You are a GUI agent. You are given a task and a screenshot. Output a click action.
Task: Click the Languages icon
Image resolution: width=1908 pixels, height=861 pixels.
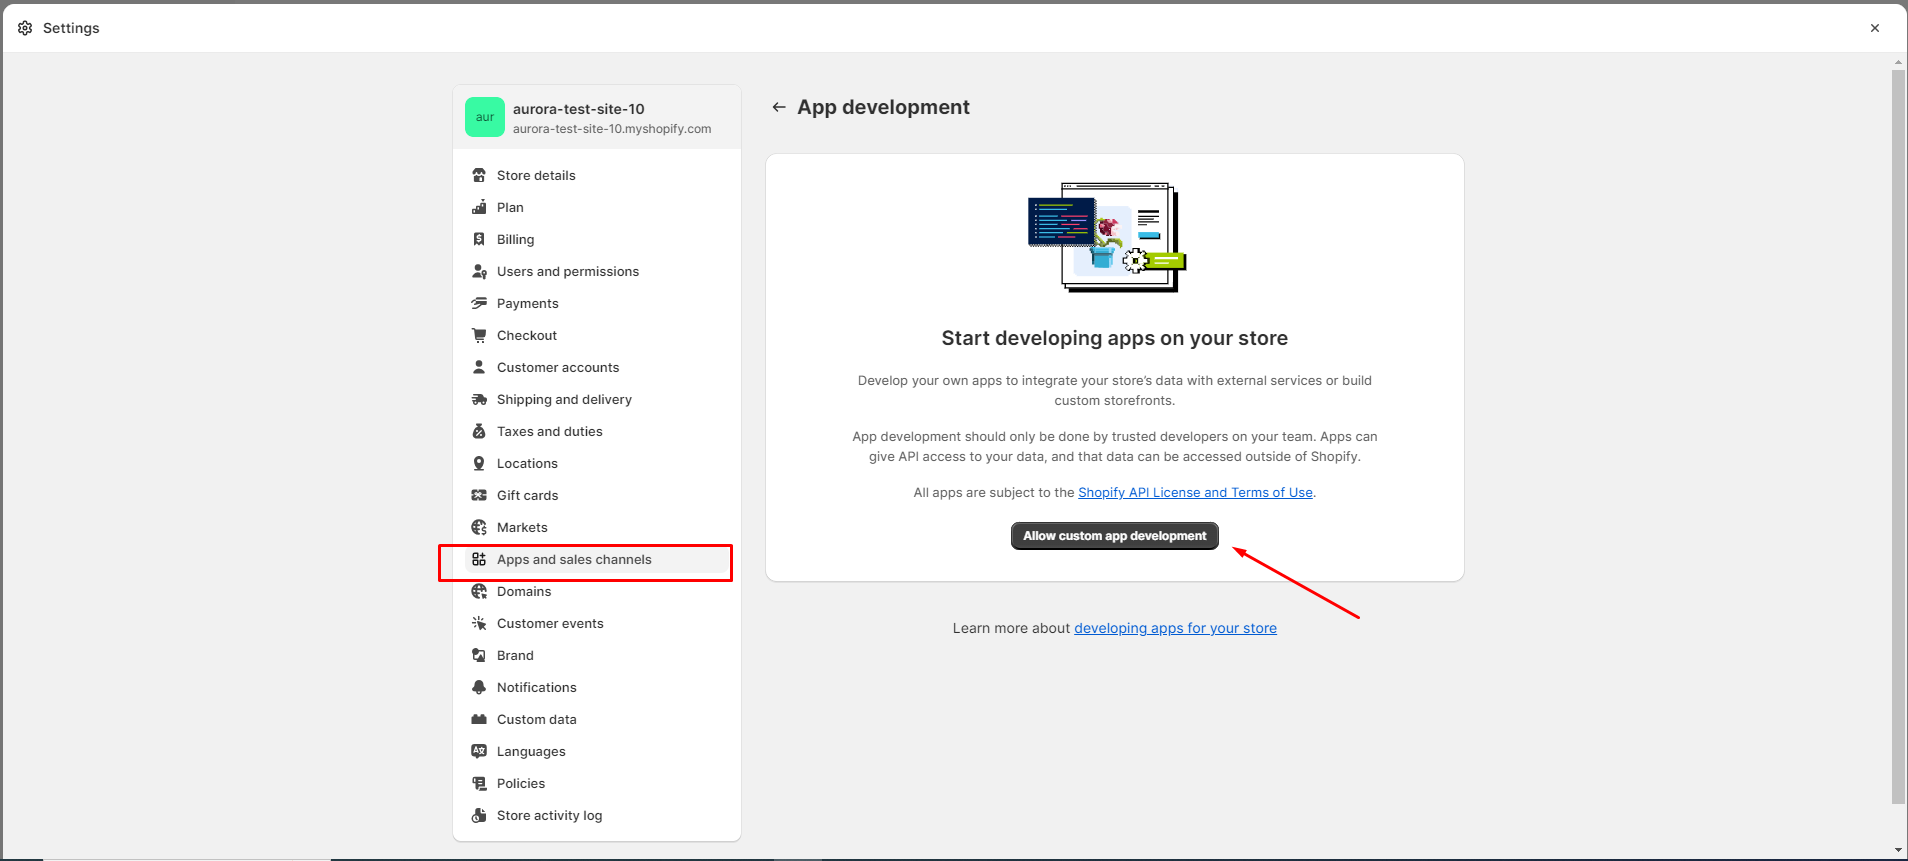[x=479, y=751]
